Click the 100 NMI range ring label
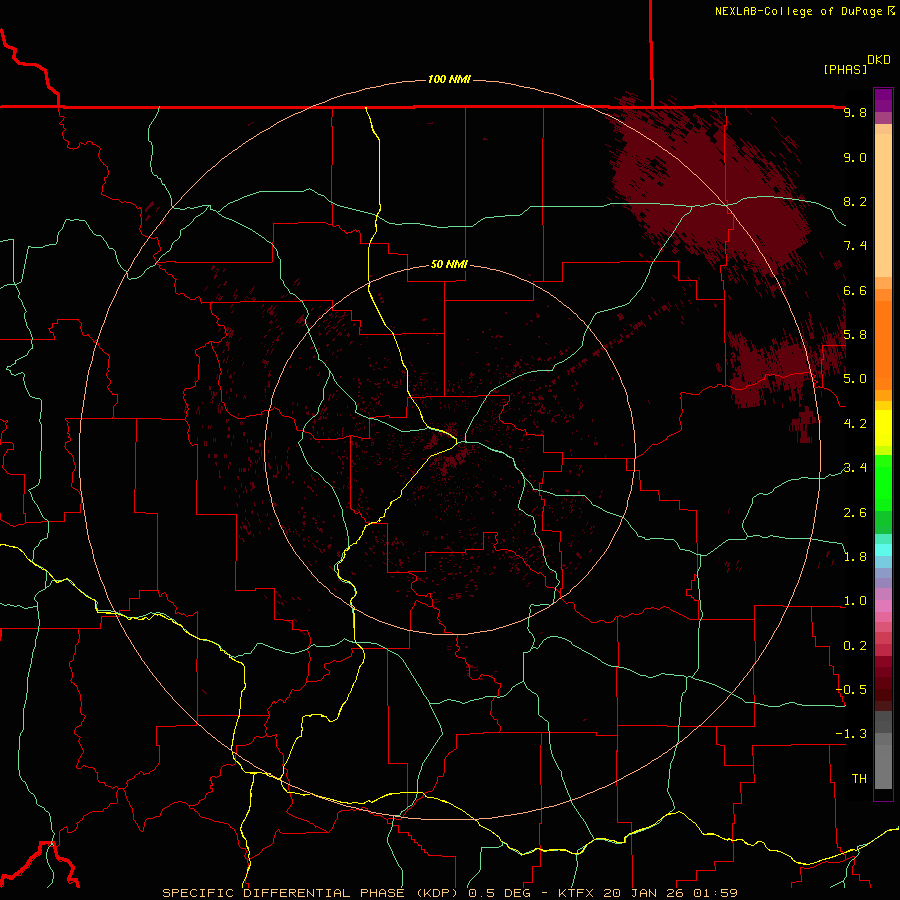This screenshot has height=900, width=900. coord(449,79)
